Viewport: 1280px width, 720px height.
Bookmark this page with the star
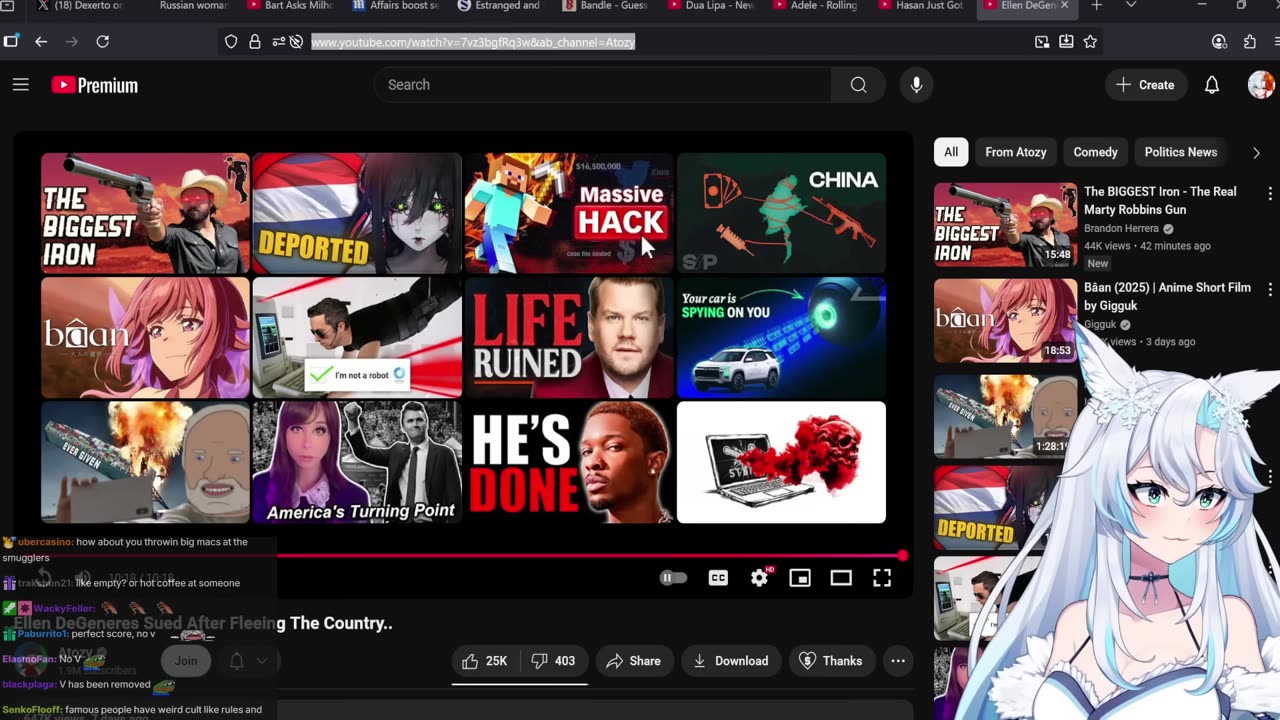(x=1090, y=42)
